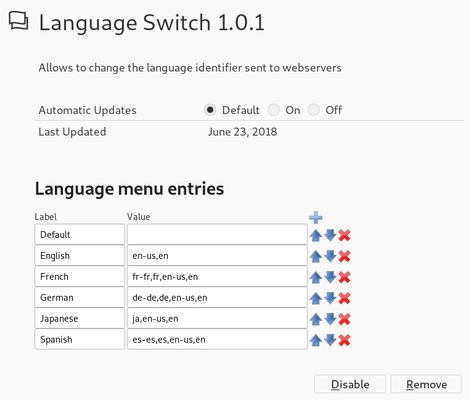Turn Automatic Updates On
The image size is (469, 400).
coord(273,110)
